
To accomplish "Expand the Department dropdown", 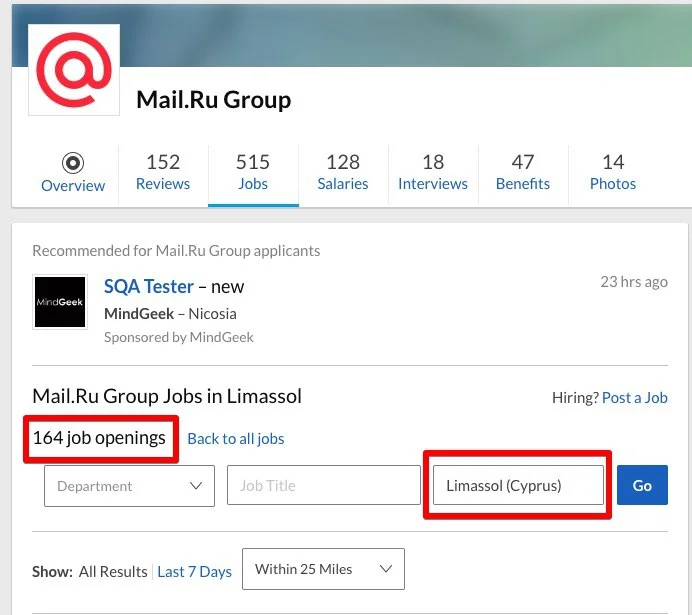I will (x=129, y=486).
